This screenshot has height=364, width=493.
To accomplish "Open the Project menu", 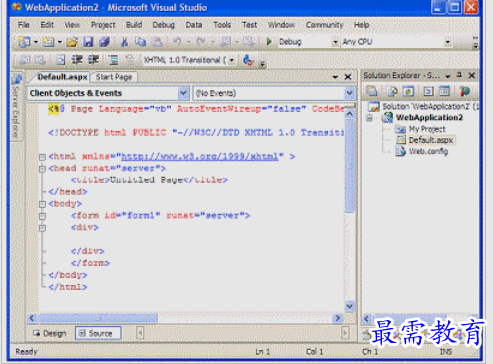I will pos(103,25).
